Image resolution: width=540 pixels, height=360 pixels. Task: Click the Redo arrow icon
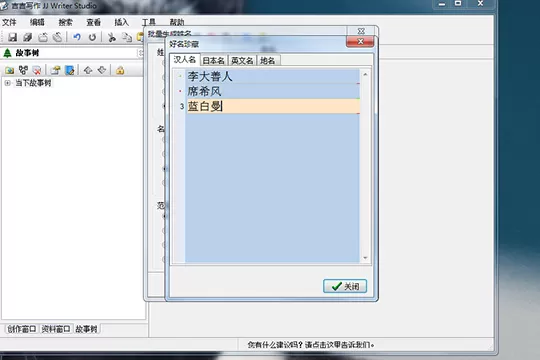pyautogui.click(x=92, y=37)
